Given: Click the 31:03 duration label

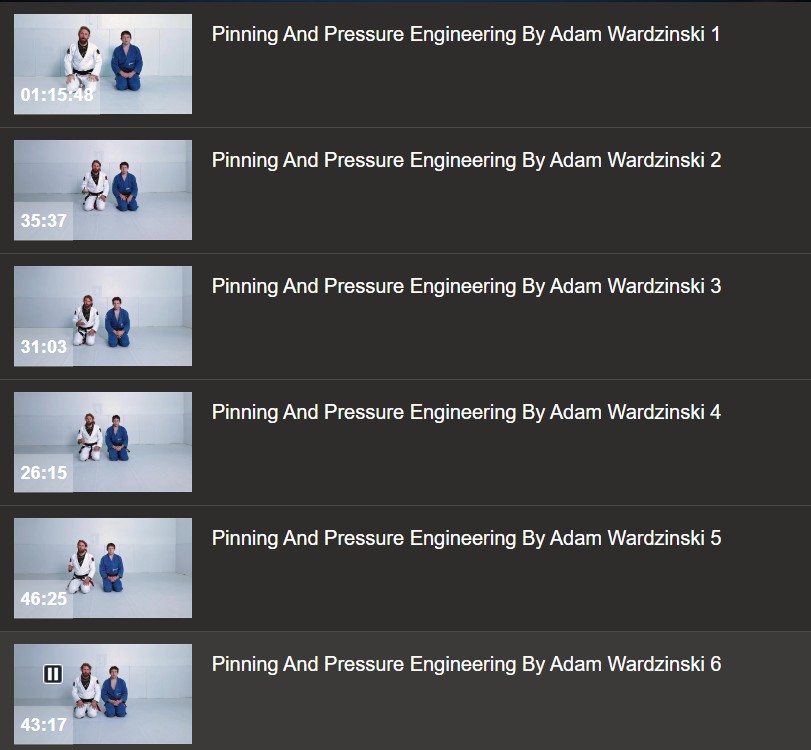Looking at the screenshot, I should [43, 347].
